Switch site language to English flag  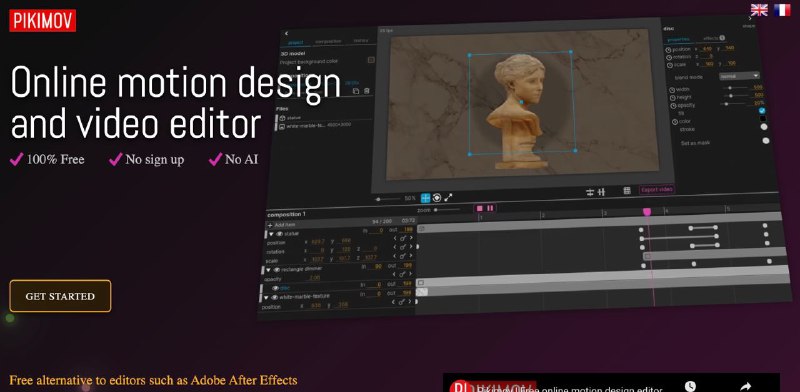click(759, 10)
